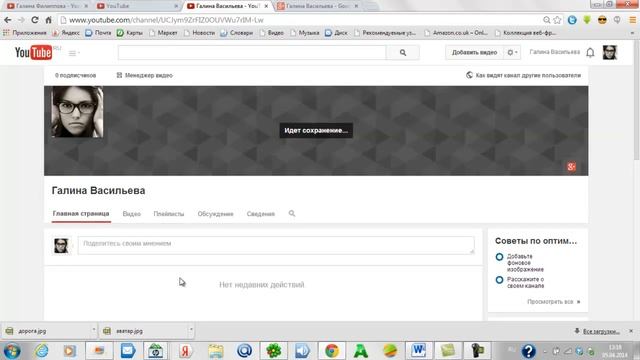Click the Добавить видео button

474,53
